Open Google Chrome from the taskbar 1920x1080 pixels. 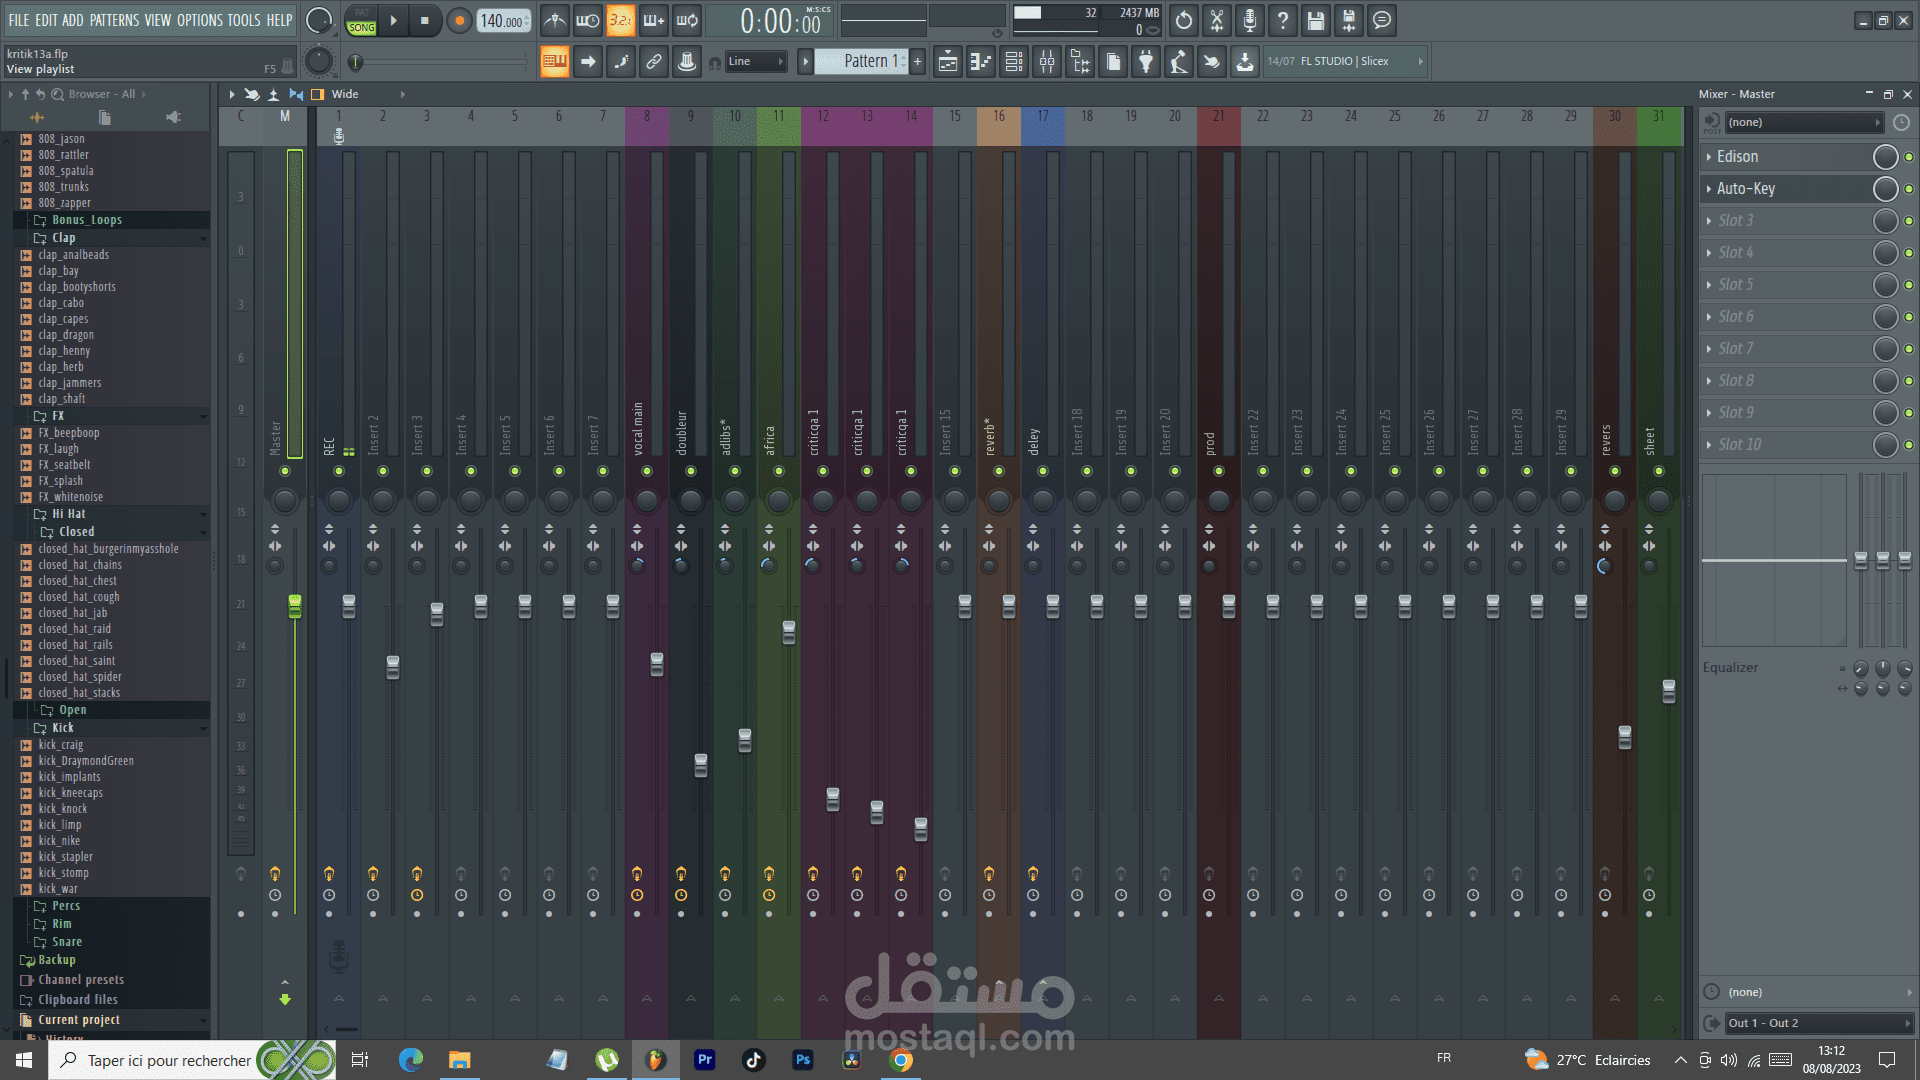(x=901, y=1060)
